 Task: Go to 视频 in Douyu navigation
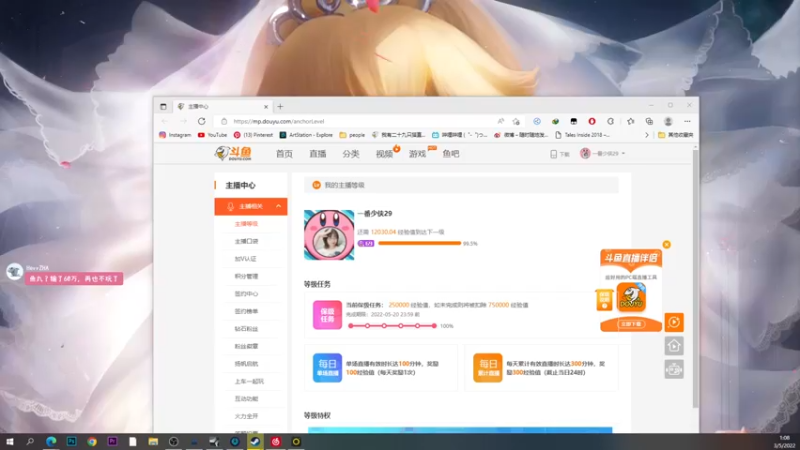tap(384, 154)
